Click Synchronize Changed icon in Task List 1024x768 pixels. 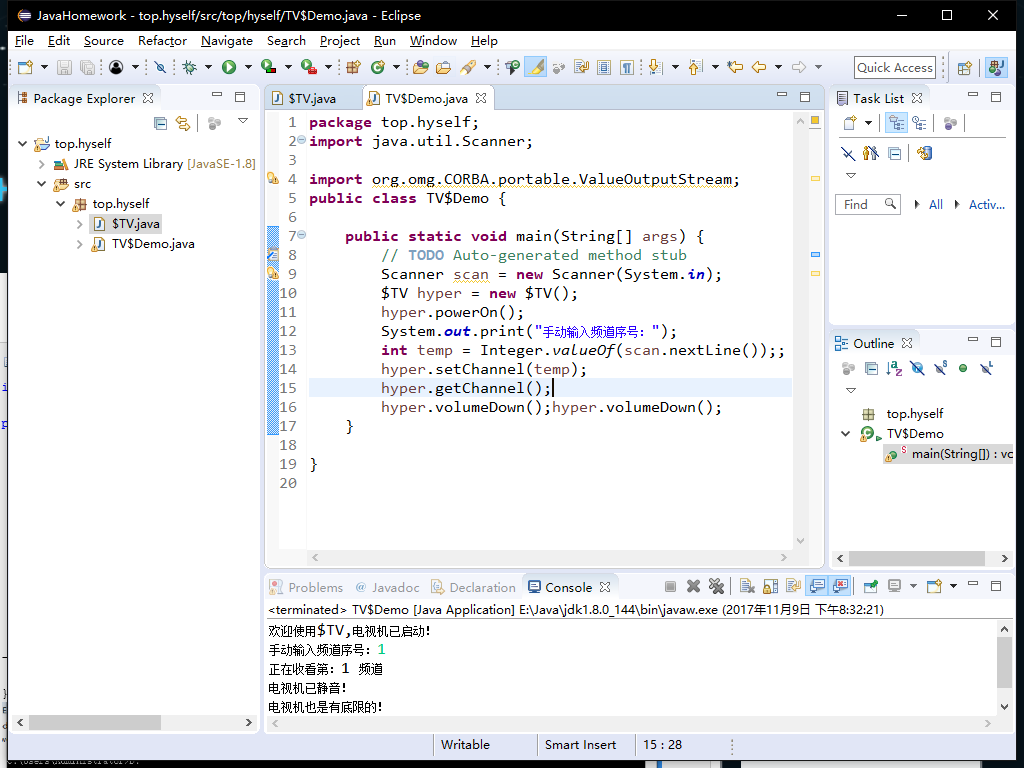pyautogui.click(x=924, y=153)
